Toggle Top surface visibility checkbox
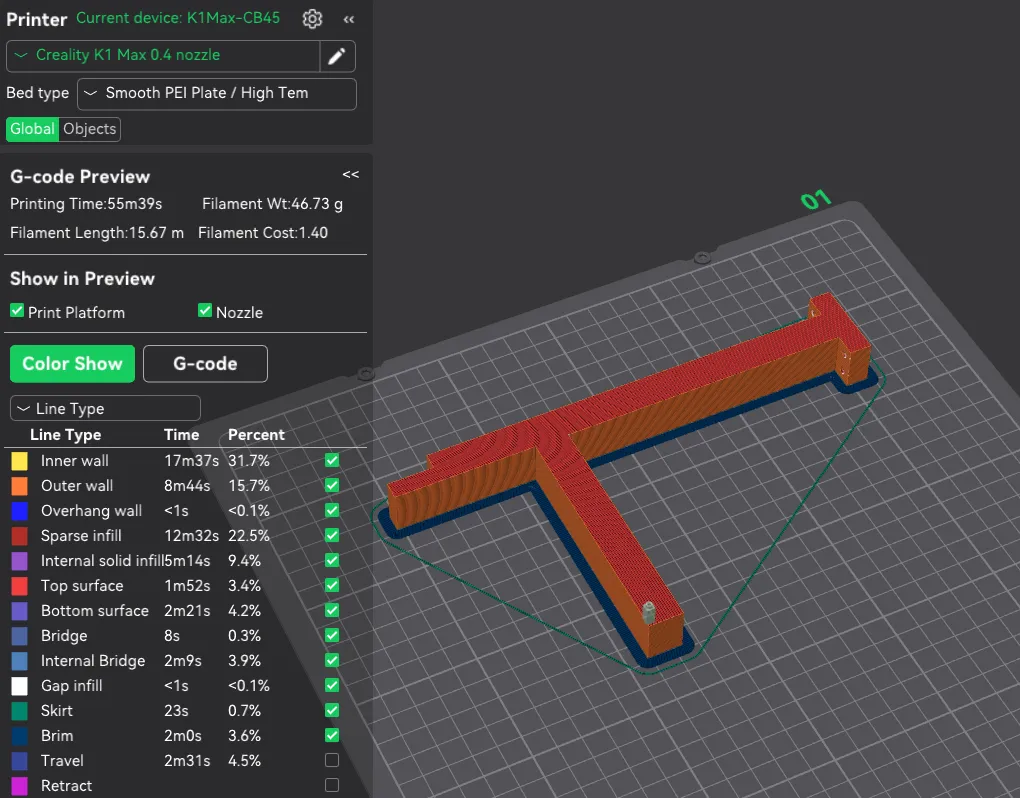 pos(332,585)
